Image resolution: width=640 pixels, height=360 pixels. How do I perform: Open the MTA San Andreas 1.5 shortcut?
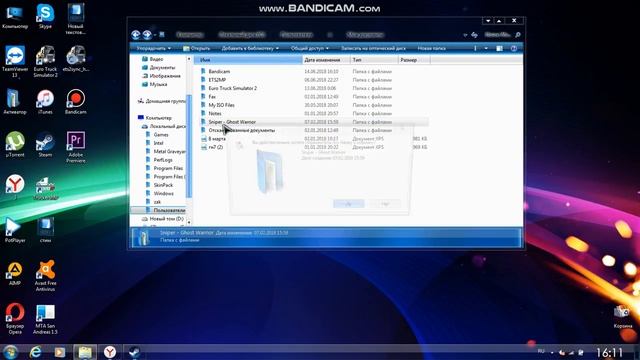(x=45, y=319)
